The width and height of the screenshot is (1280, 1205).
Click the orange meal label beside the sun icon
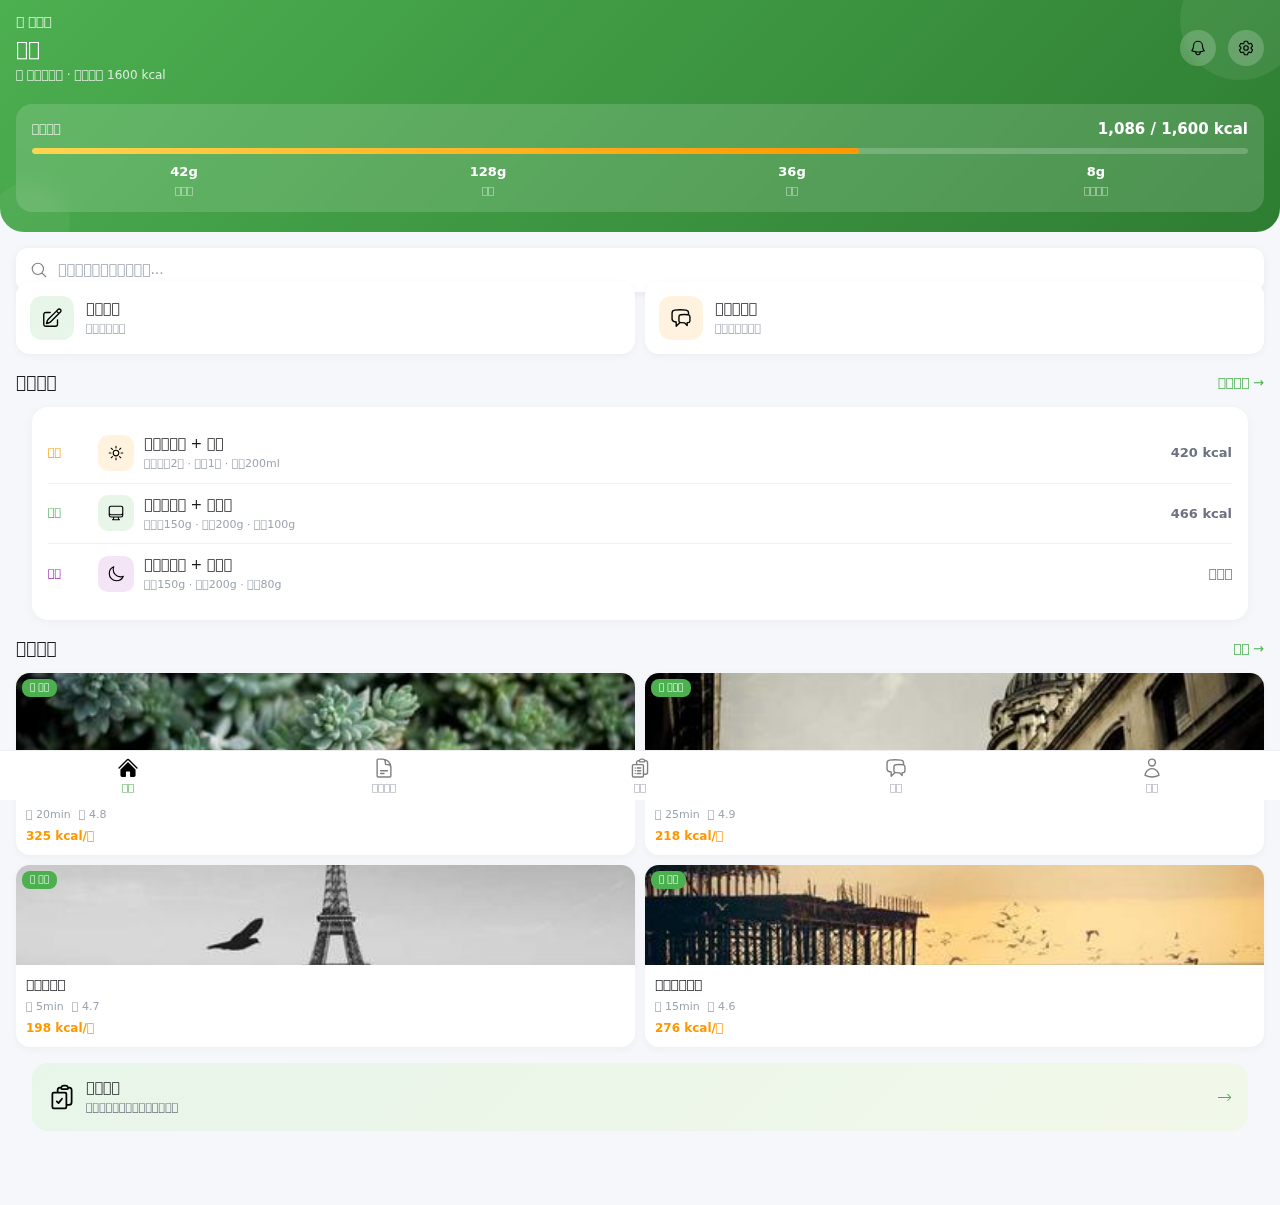coord(55,453)
